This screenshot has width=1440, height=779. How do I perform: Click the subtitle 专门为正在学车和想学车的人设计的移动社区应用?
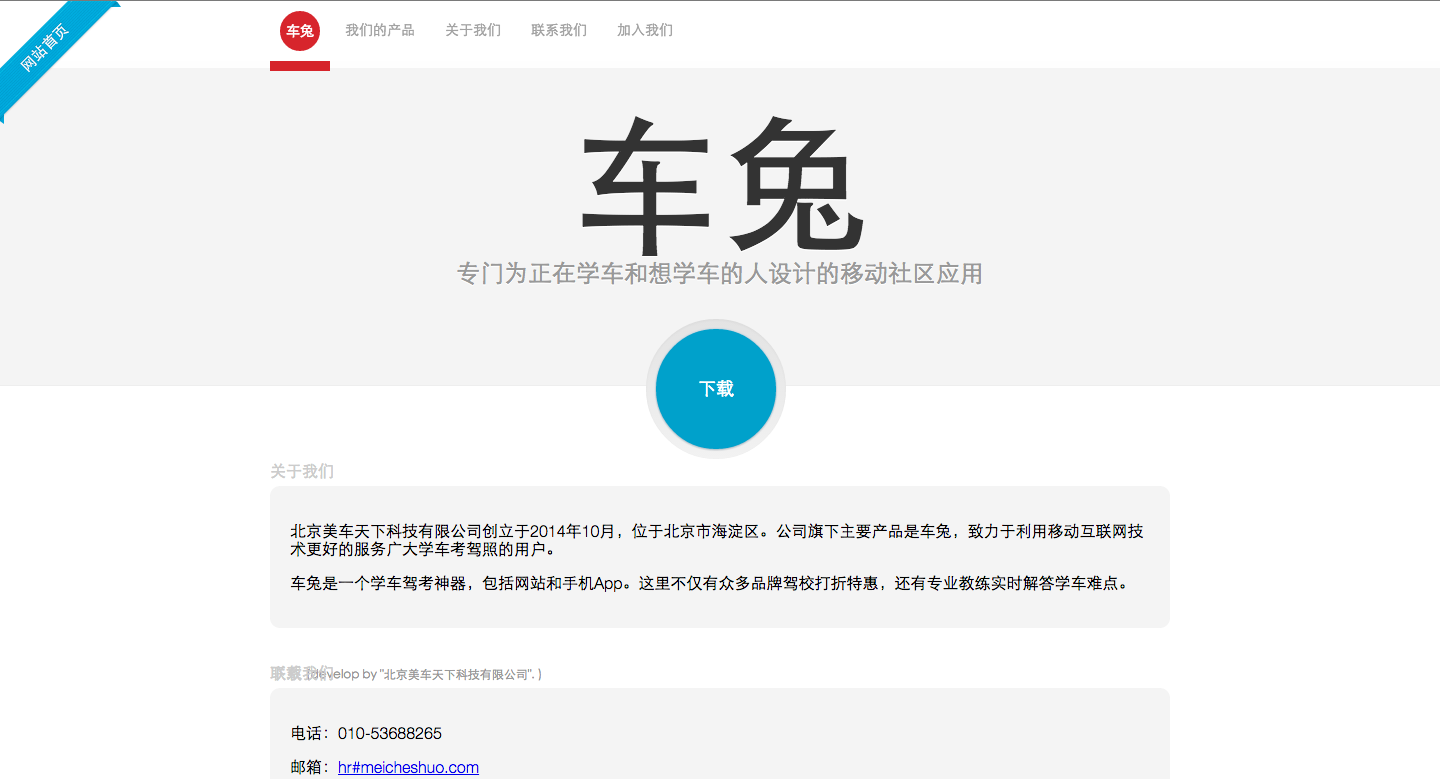(x=720, y=273)
